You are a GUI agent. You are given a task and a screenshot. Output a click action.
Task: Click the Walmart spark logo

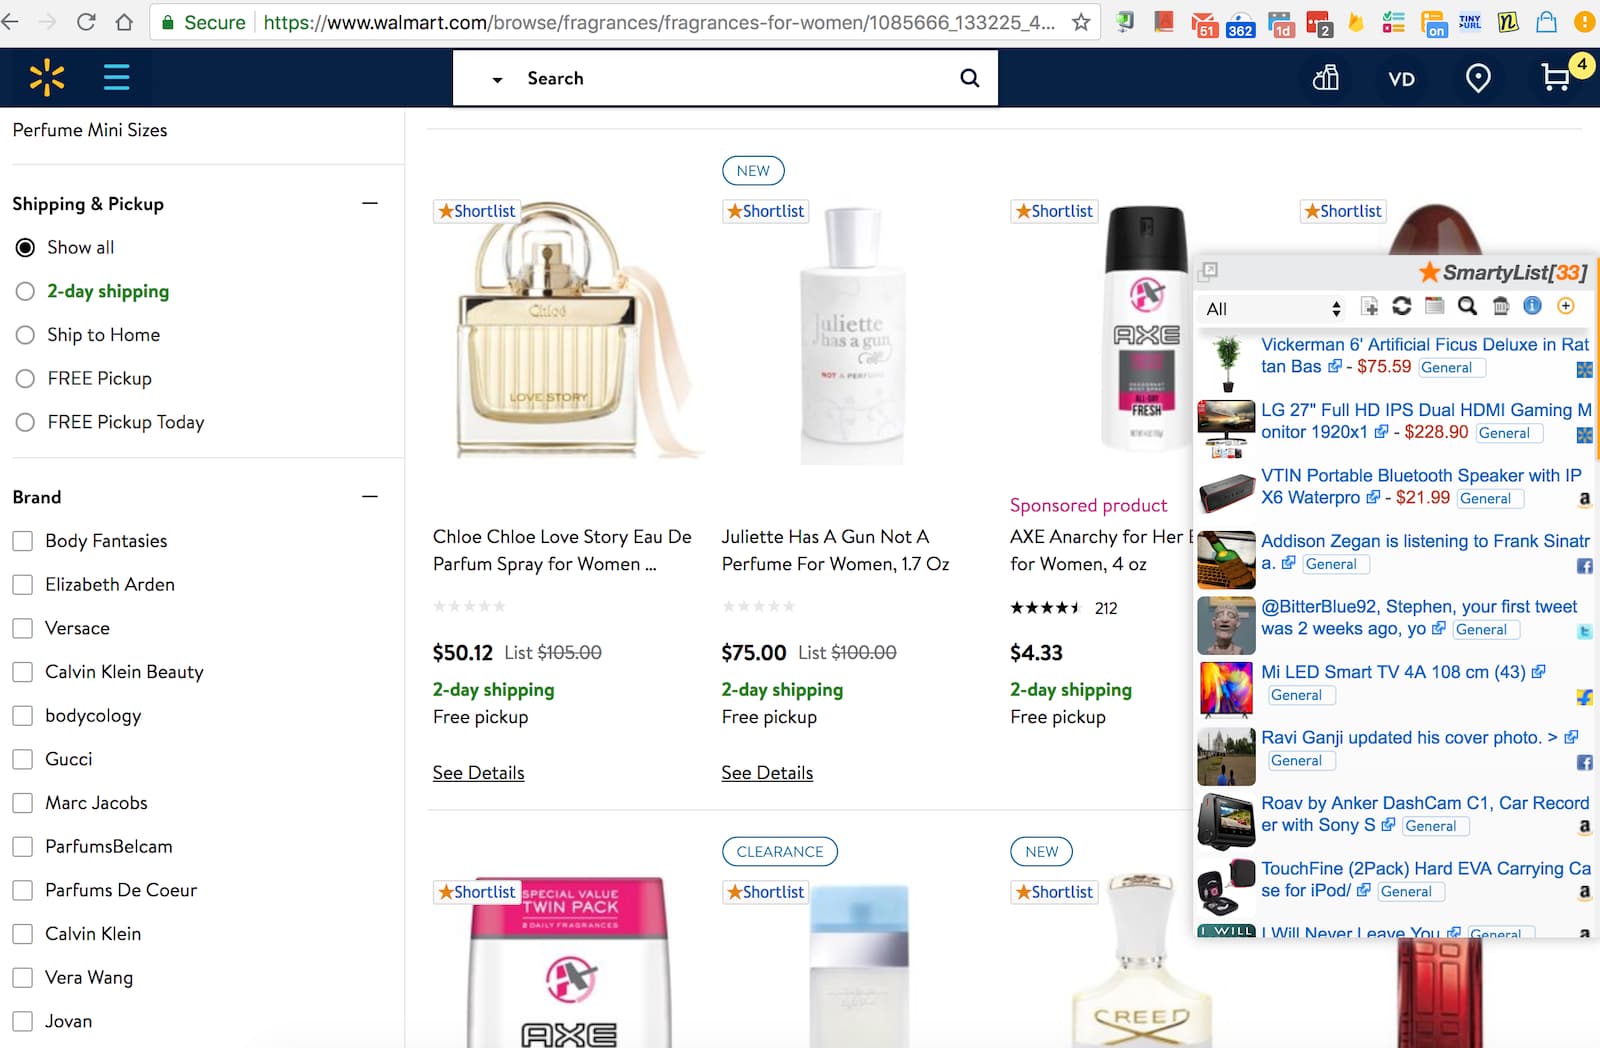(47, 77)
